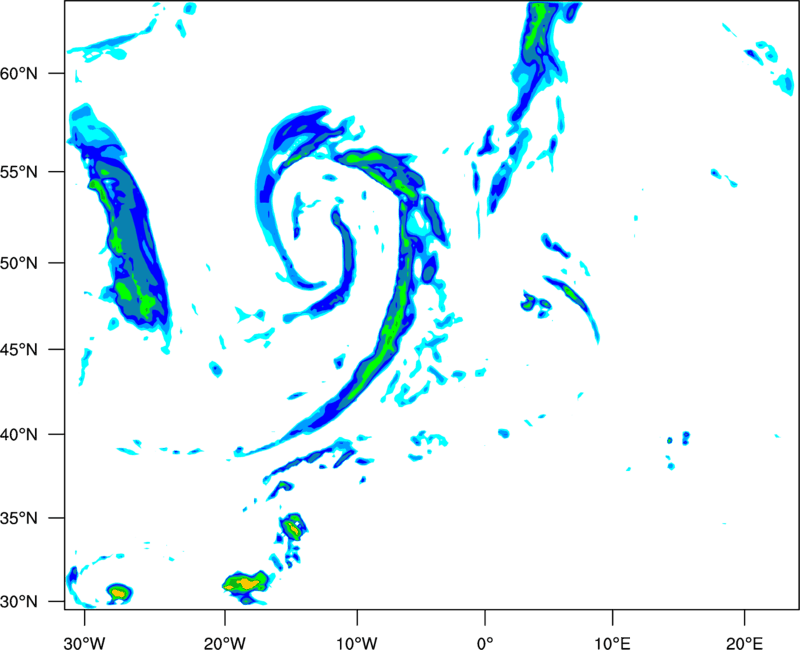Select the 10°W longitude label
The image size is (800, 650).
[x=357, y=643]
